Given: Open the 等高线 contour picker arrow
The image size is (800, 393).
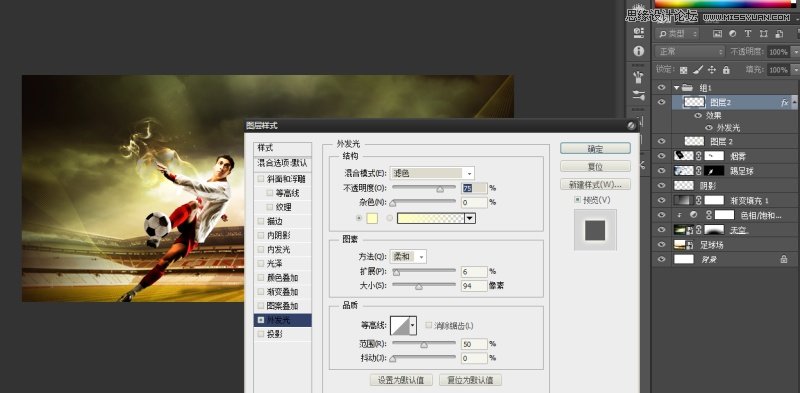Looking at the screenshot, I should click(x=413, y=325).
